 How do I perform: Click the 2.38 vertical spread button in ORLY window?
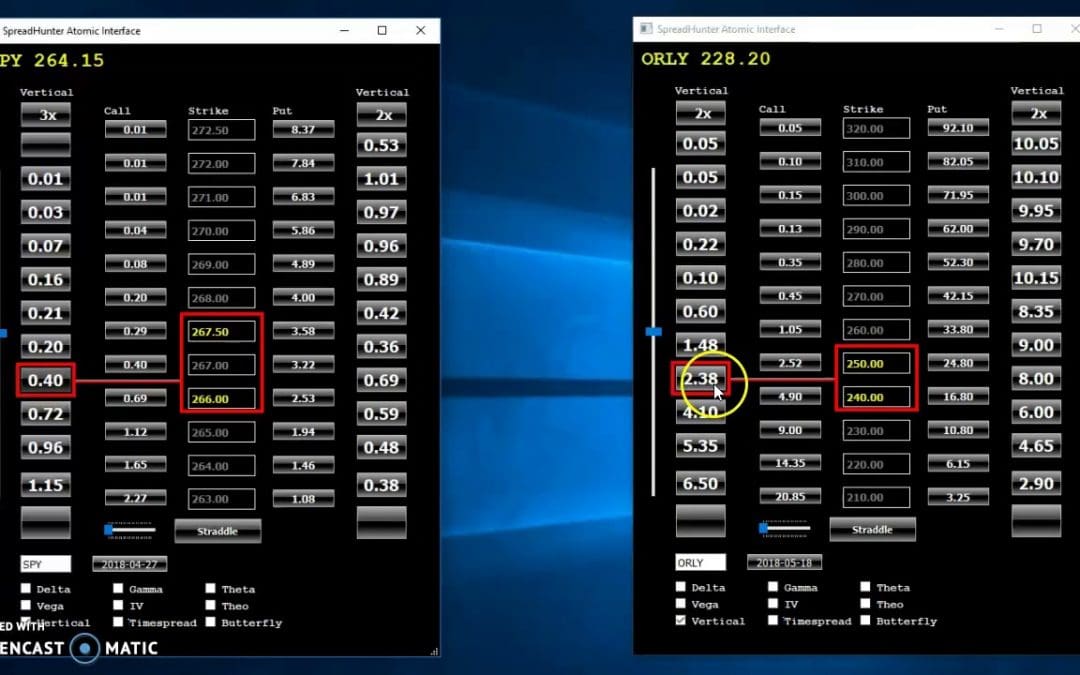(x=701, y=379)
